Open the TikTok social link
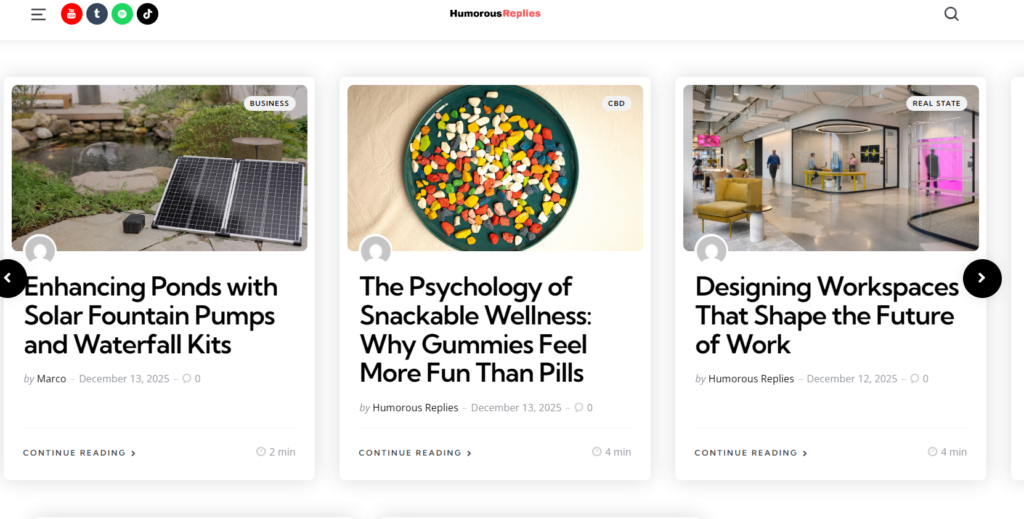 point(147,14)
